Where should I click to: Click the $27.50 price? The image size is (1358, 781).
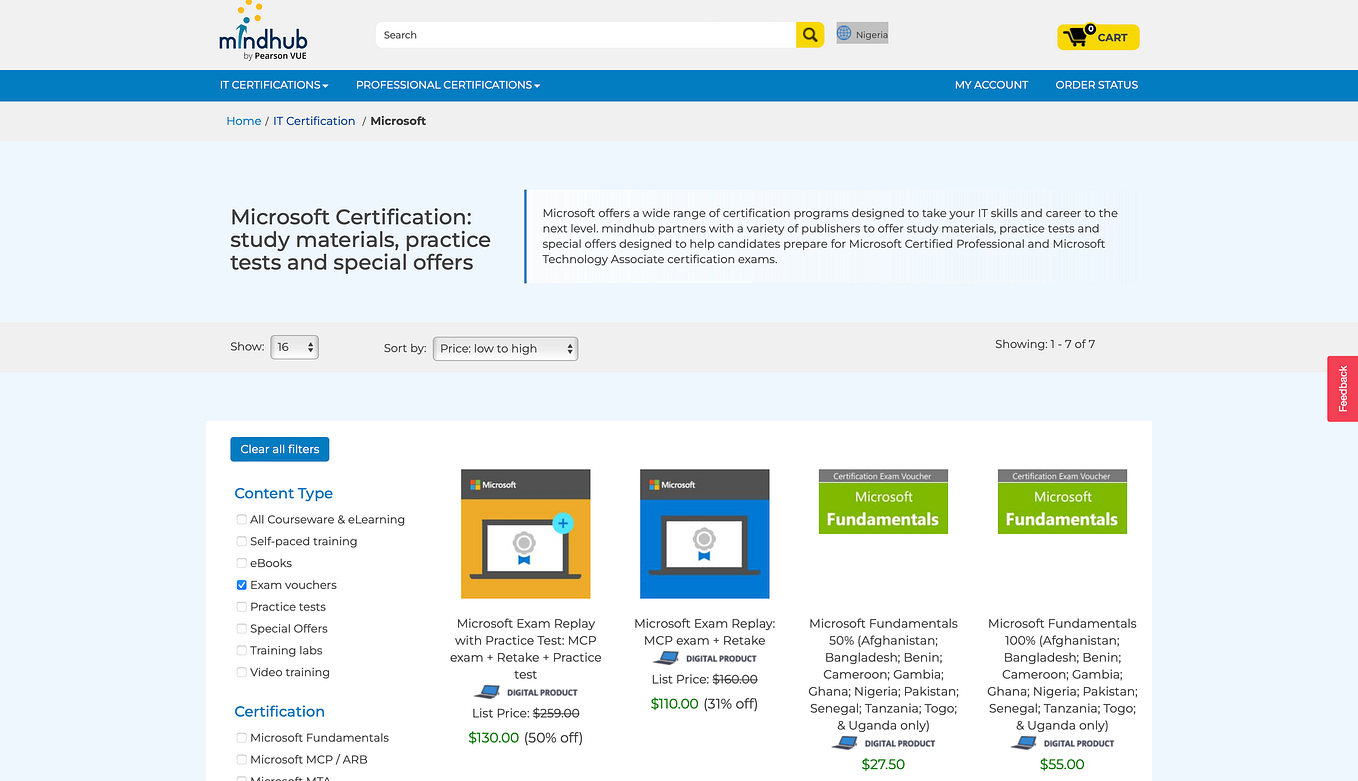pyautogui.click(x=883, y=765)
